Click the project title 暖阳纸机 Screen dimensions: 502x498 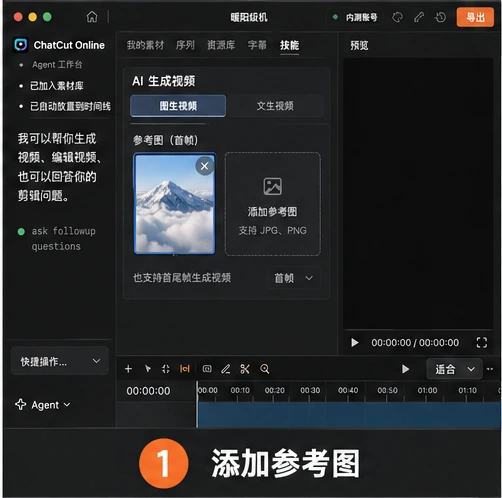click(249, 17)
